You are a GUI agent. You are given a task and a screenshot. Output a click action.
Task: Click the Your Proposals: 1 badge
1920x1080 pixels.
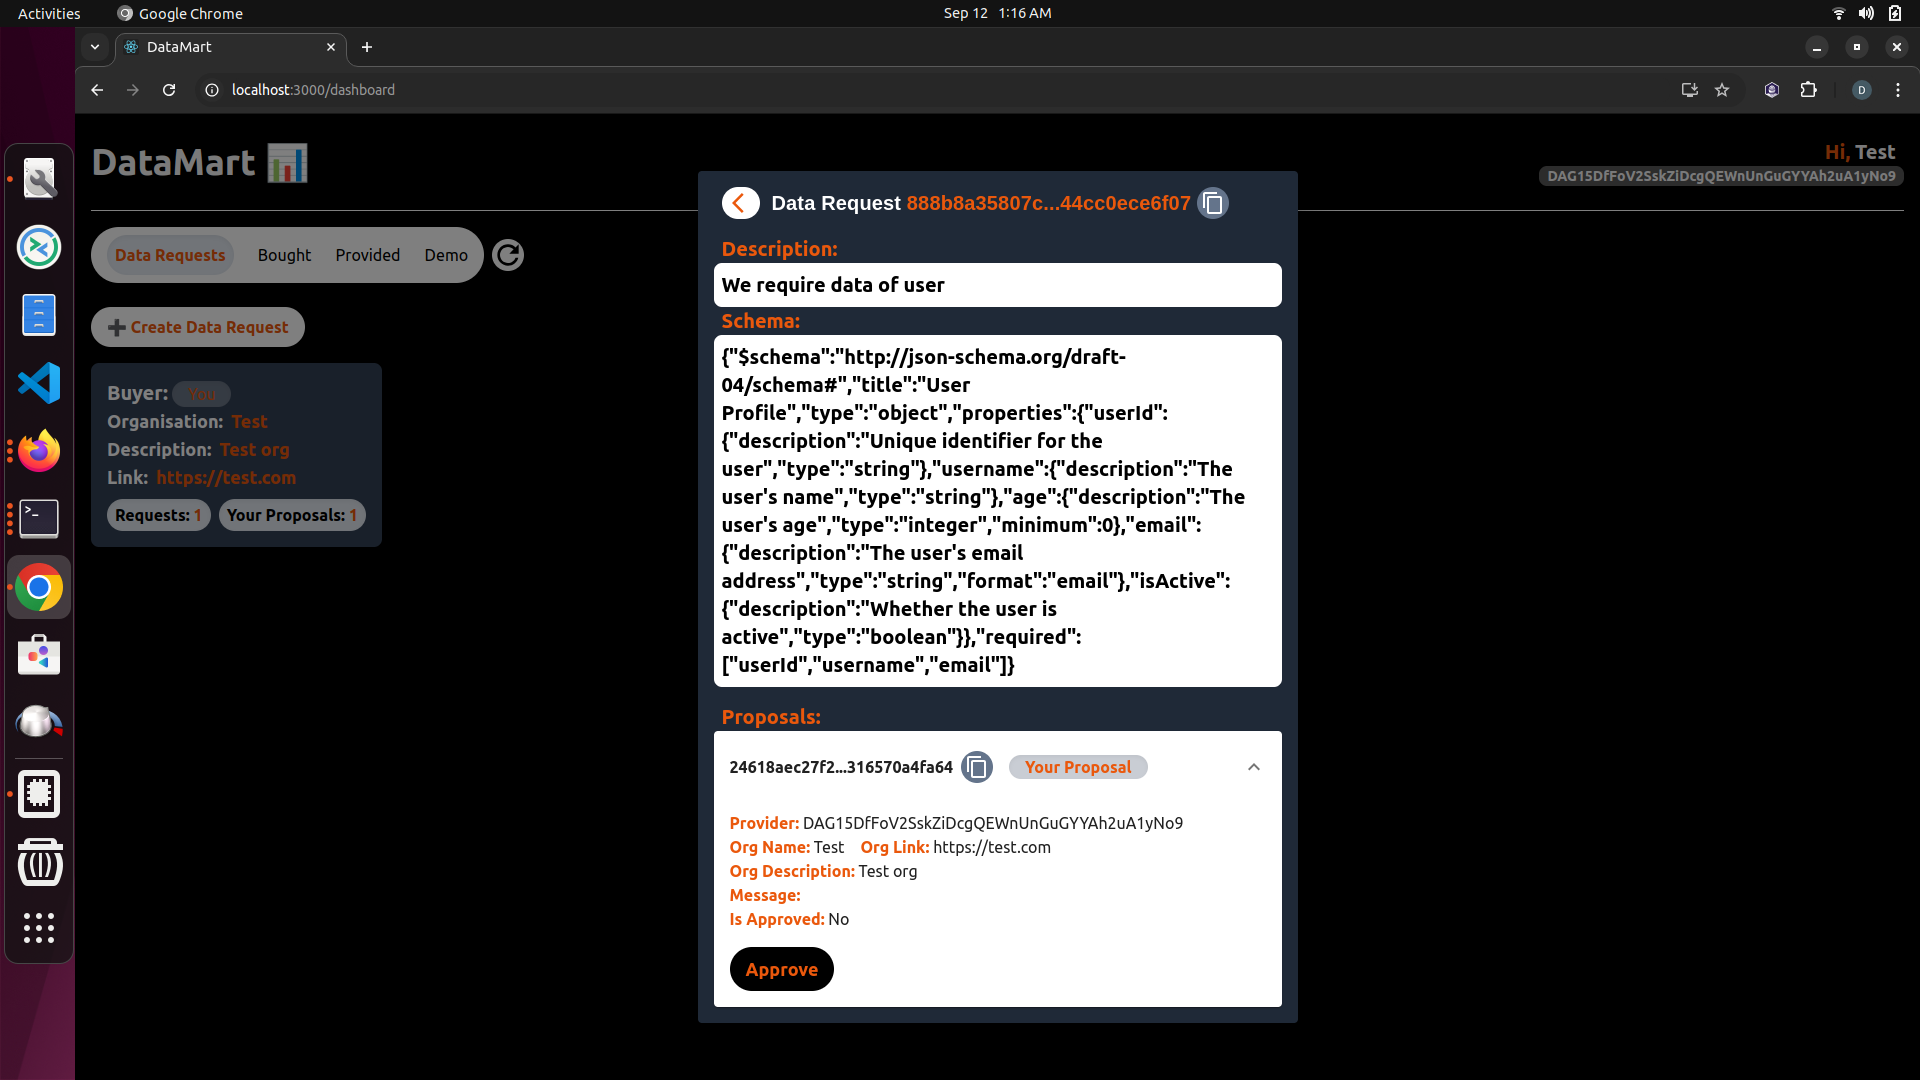pos(292,515)
